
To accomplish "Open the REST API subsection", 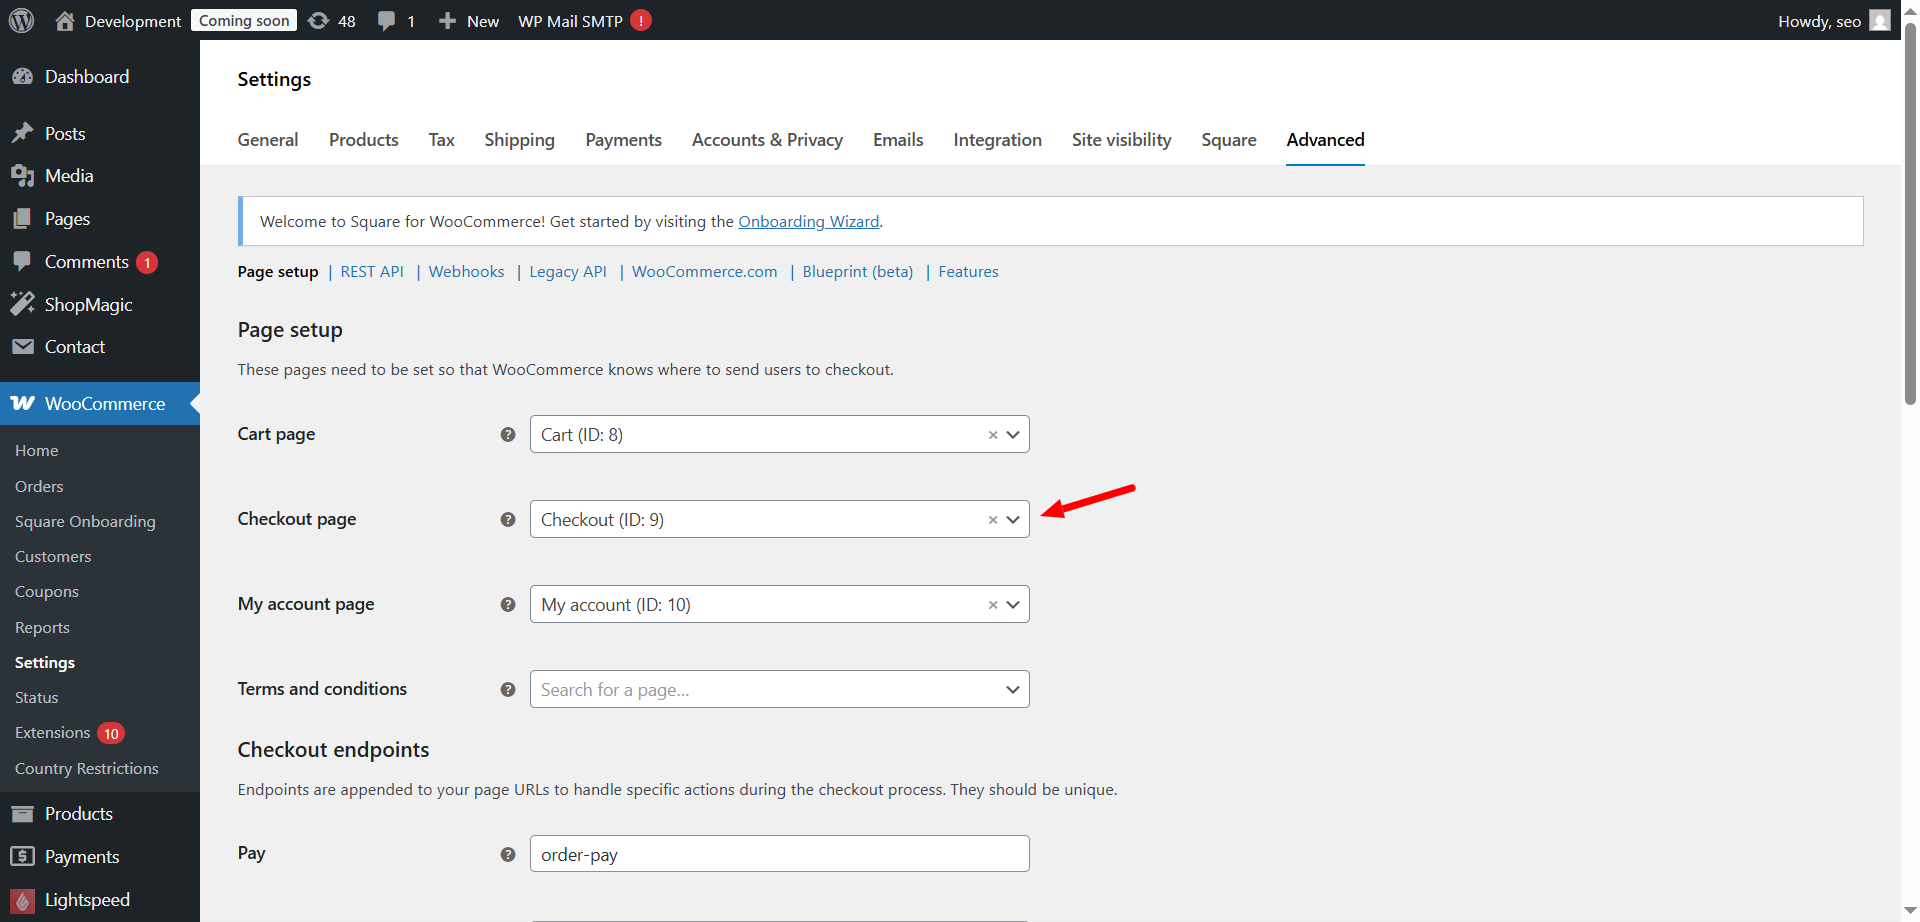I will click(372, 272).
